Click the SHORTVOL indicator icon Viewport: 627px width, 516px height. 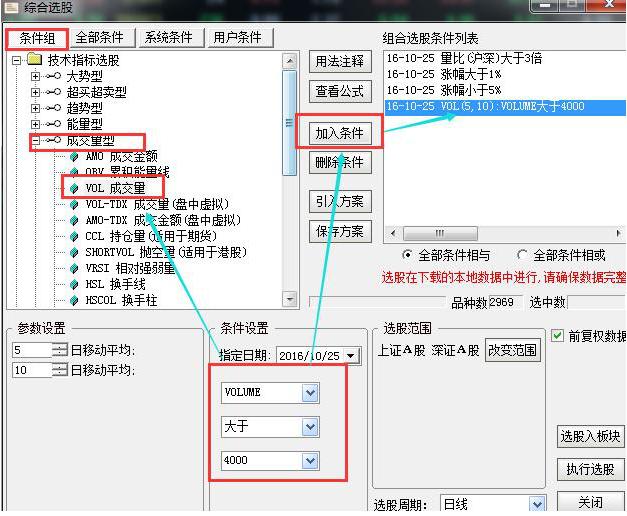(74, 252)
